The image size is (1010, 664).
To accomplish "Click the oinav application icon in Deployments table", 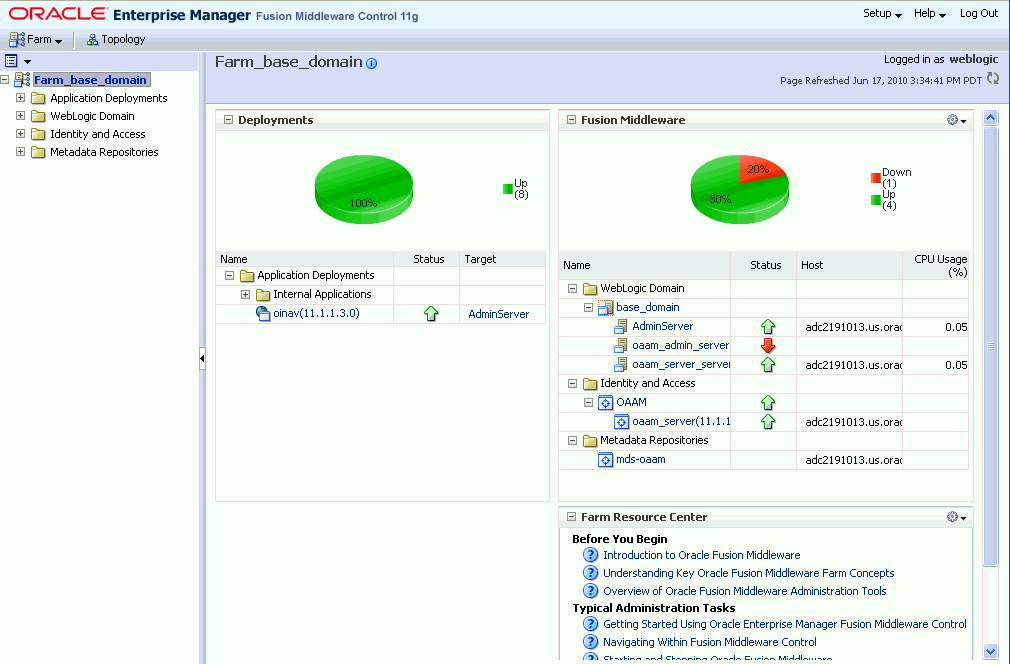I will (262, 313).
